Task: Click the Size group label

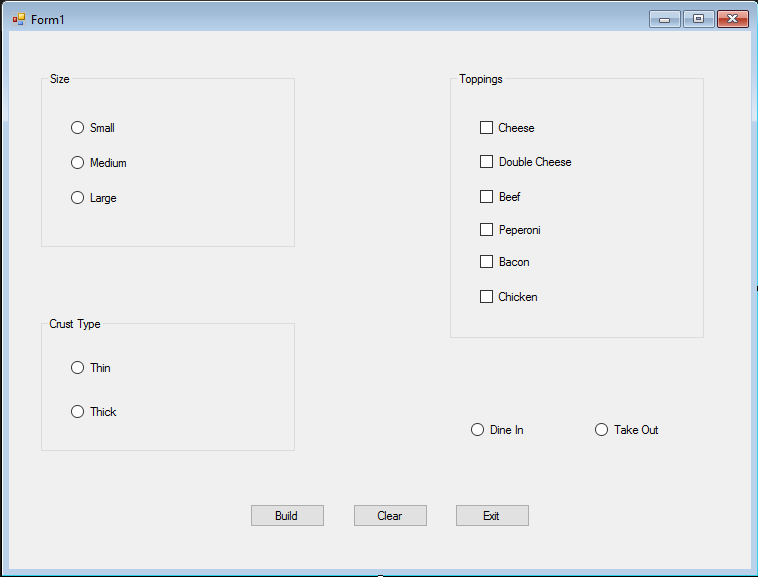Action: [x=59, y=79]
